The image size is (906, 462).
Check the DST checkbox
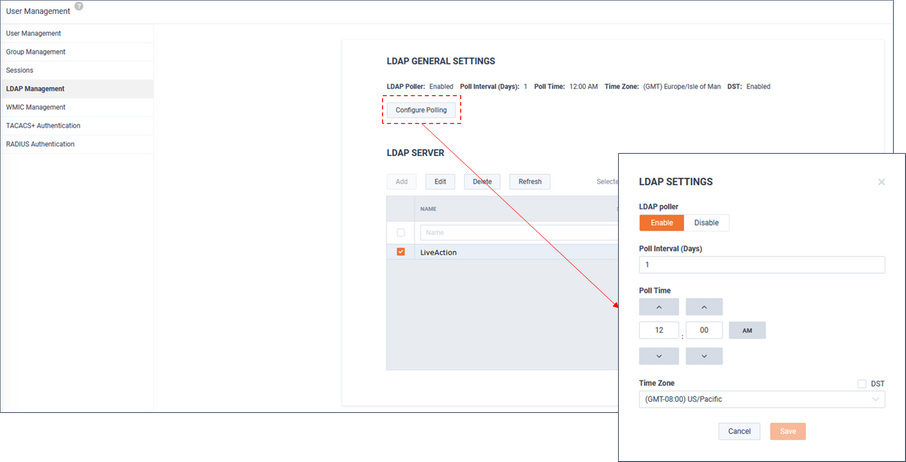[862, 383]
